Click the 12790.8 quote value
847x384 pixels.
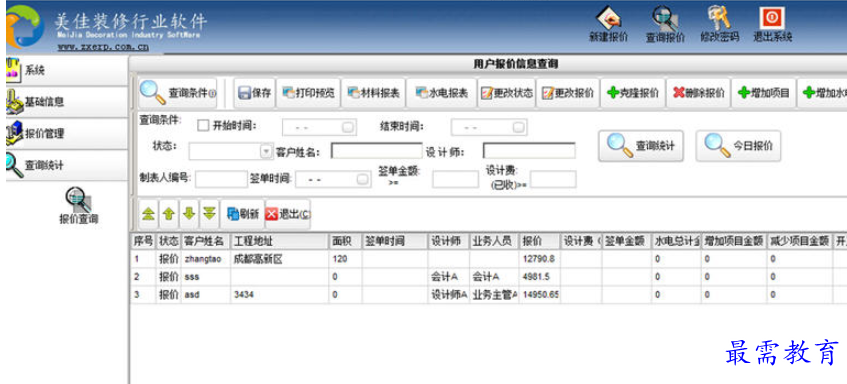point(540,259)
